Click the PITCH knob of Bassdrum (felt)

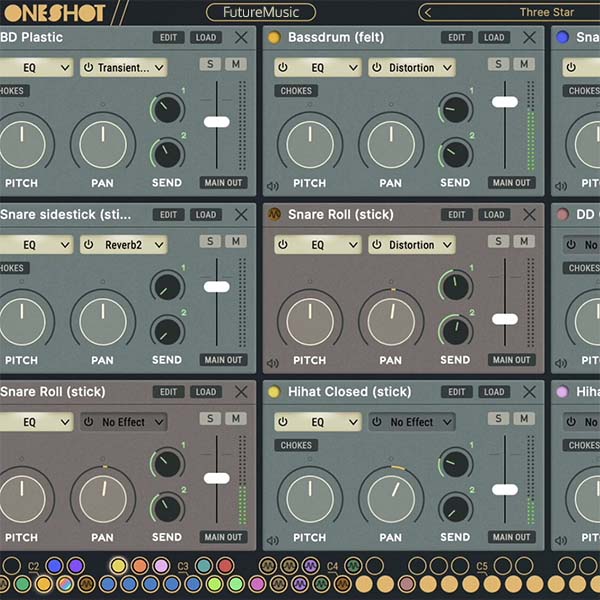click(310, 144)
